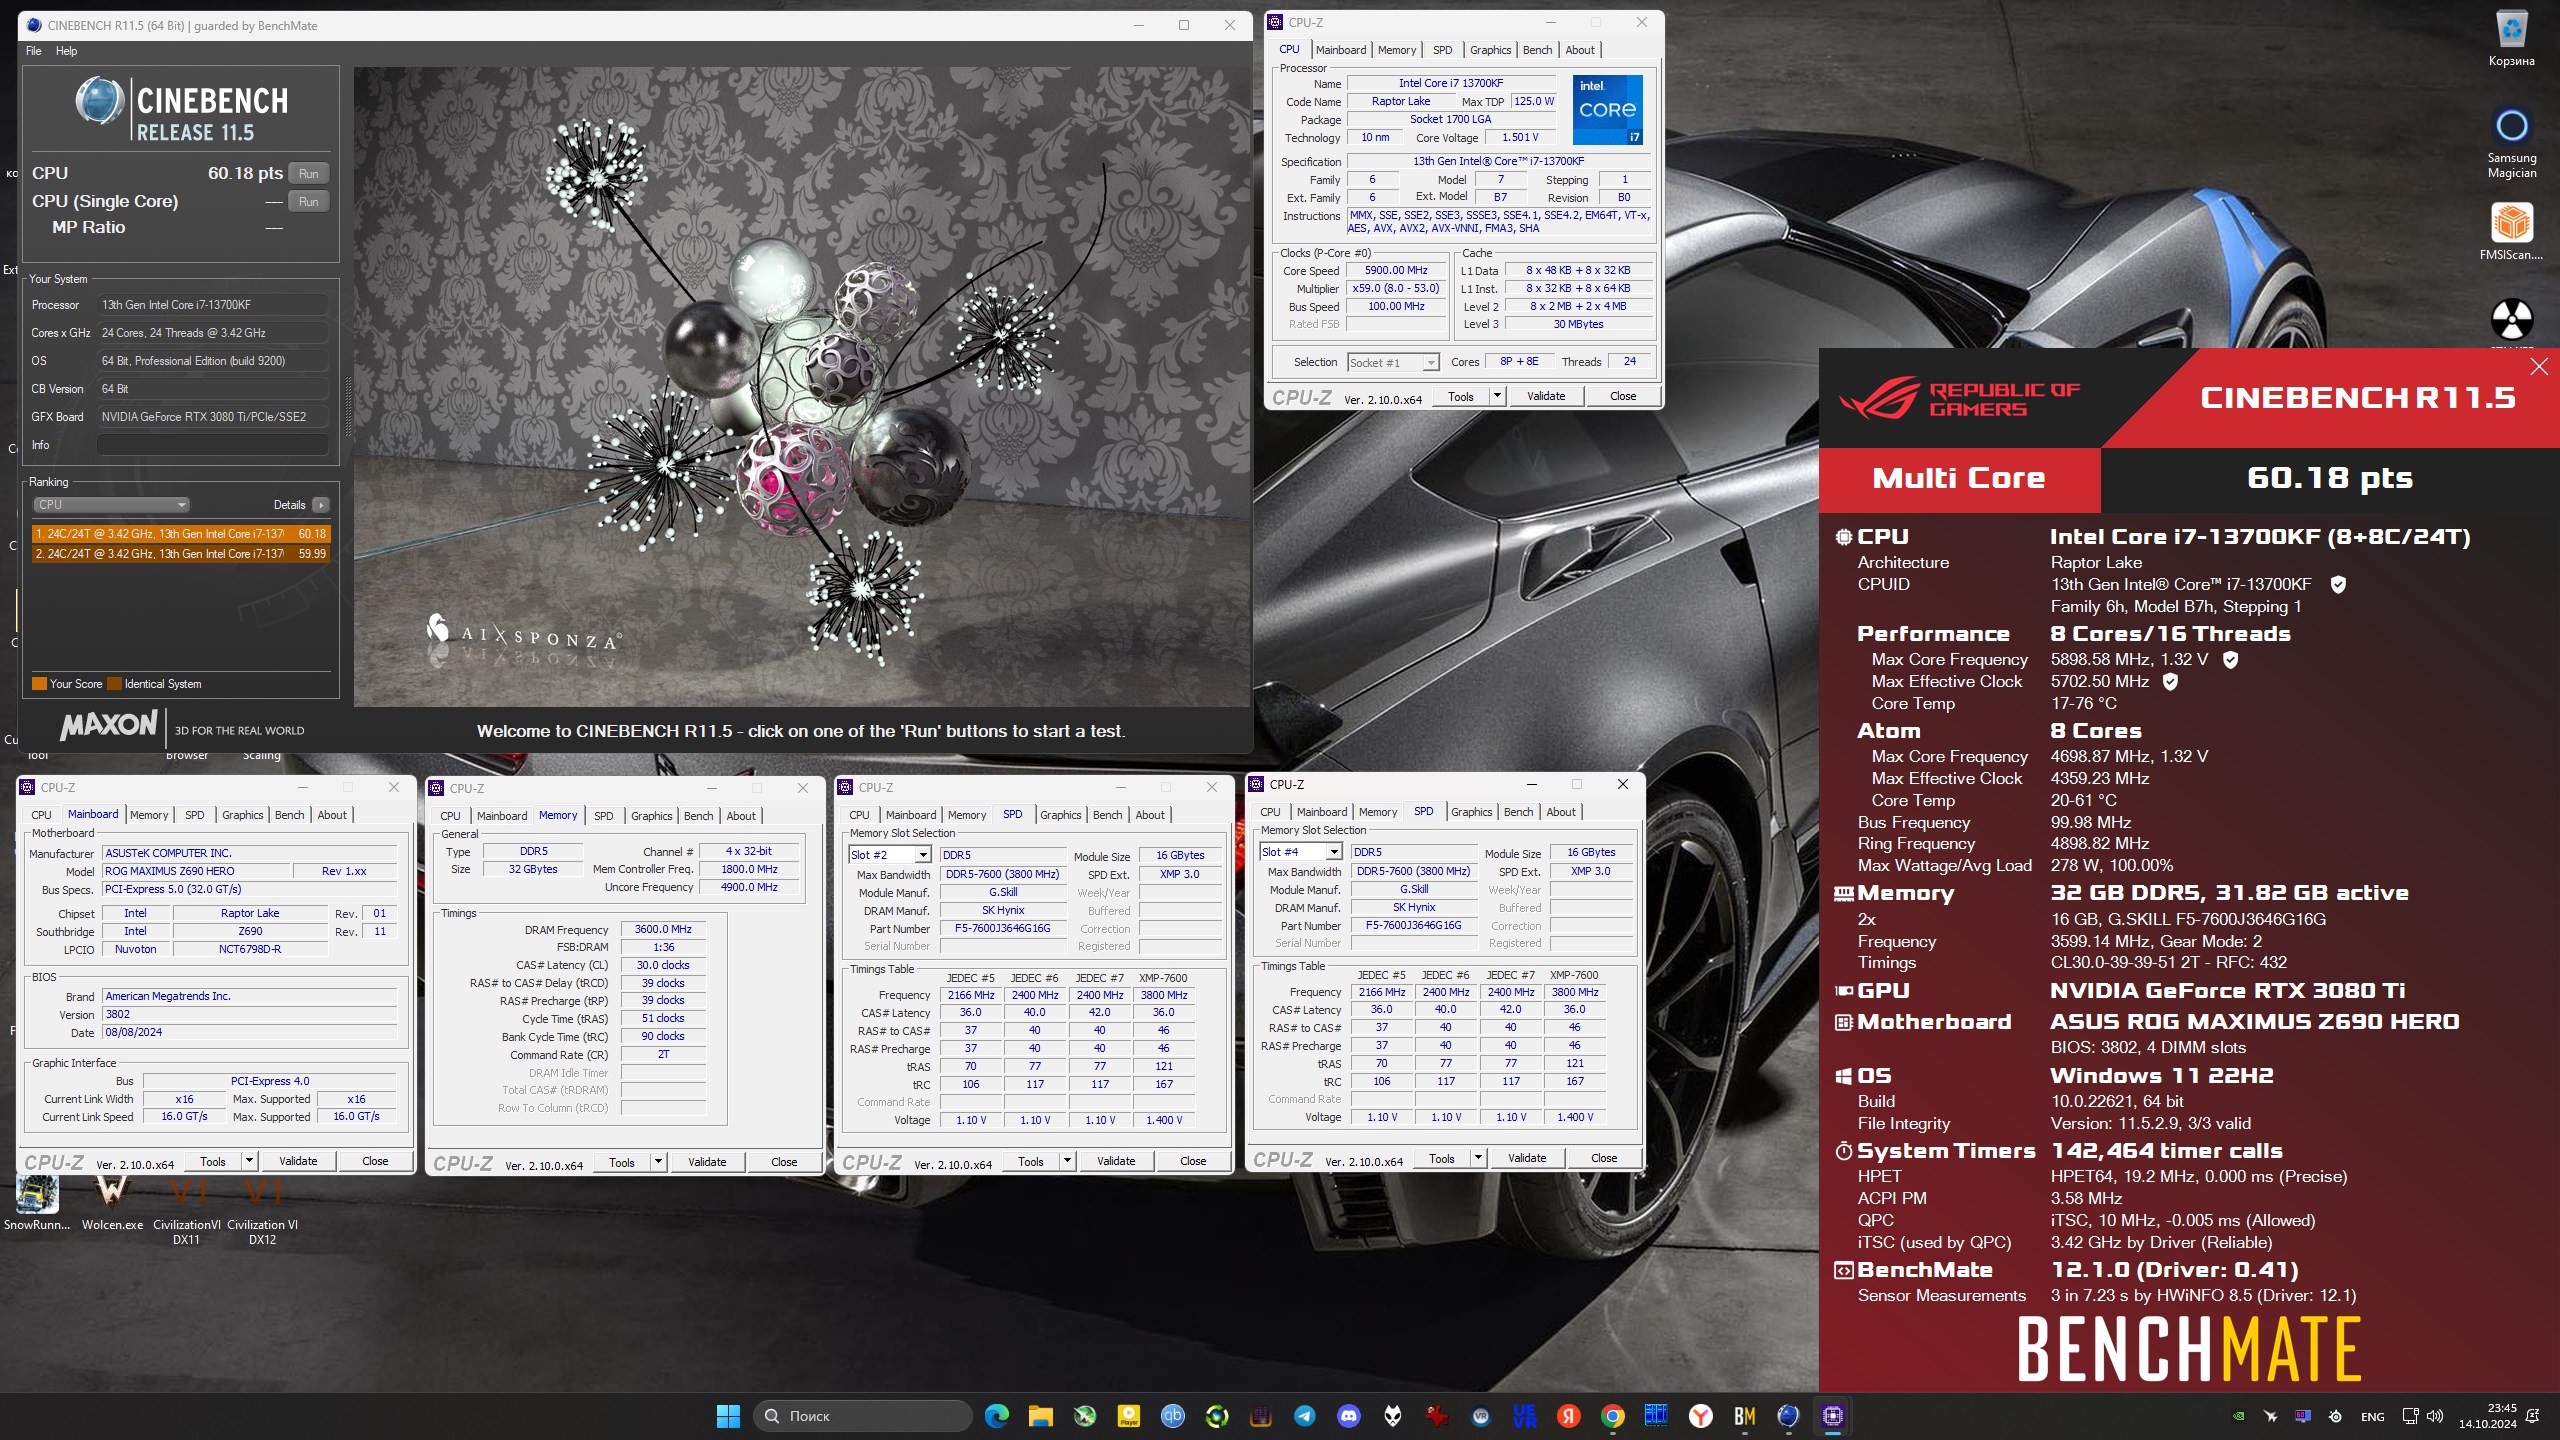Screen dimensions: 2560x1440
Task: Expand Tools arrow in Slot #2 SPD window
Action: pos(1067,1161)
